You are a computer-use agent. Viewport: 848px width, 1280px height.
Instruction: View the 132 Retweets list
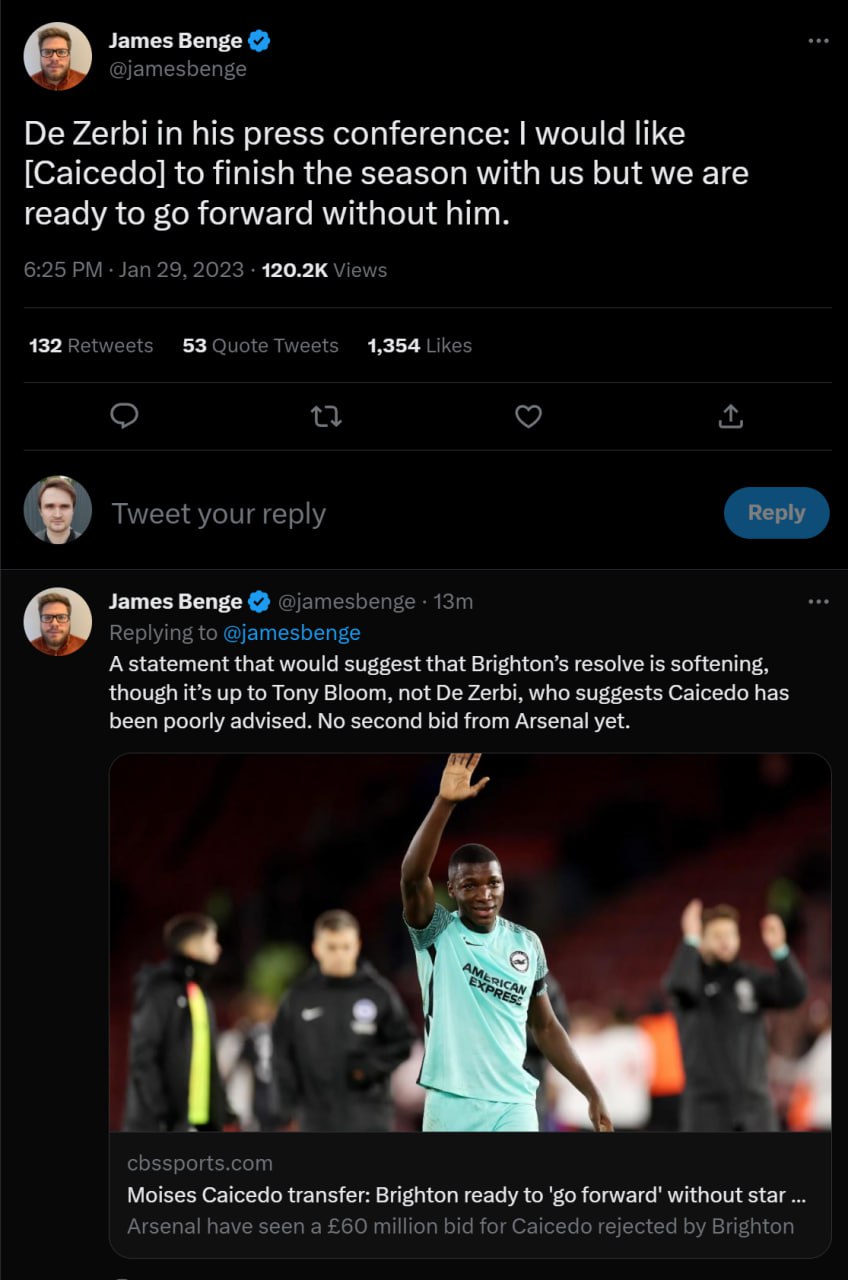[x=91, y=346]
